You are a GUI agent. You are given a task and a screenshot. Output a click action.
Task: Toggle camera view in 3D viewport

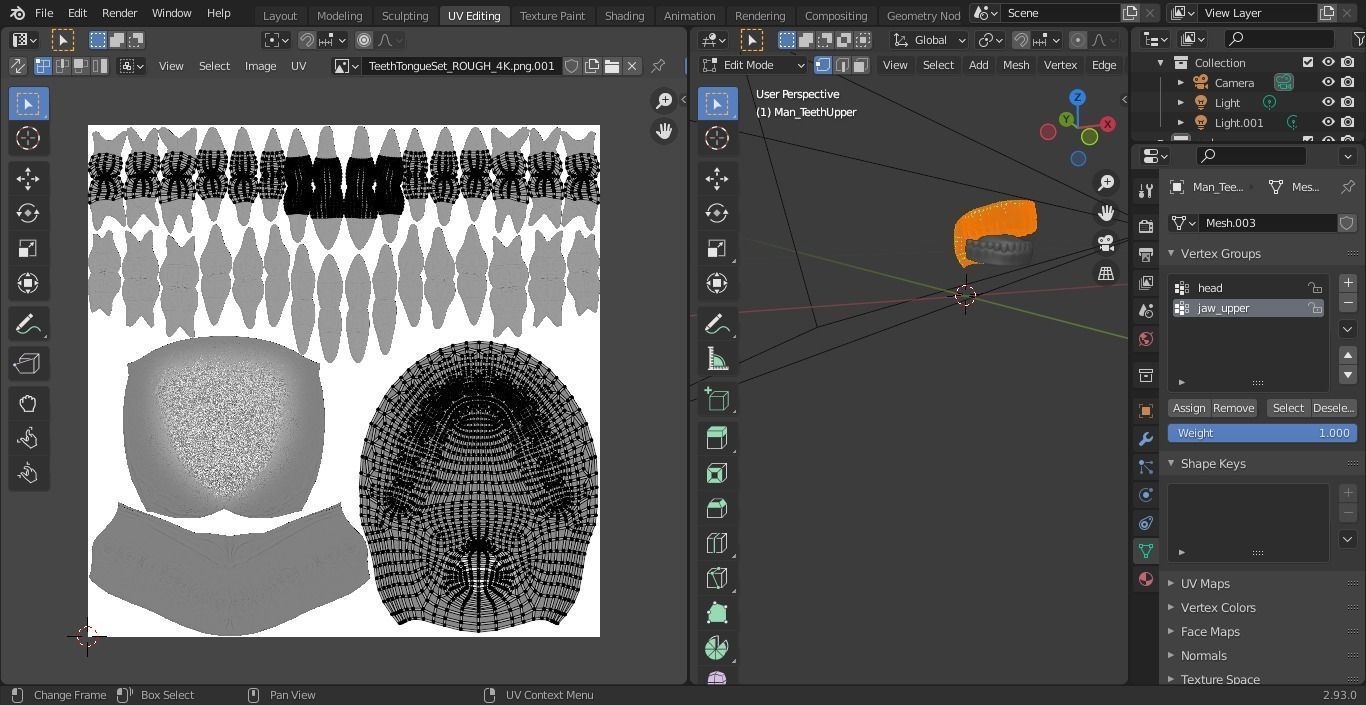tap(1106, 243)
